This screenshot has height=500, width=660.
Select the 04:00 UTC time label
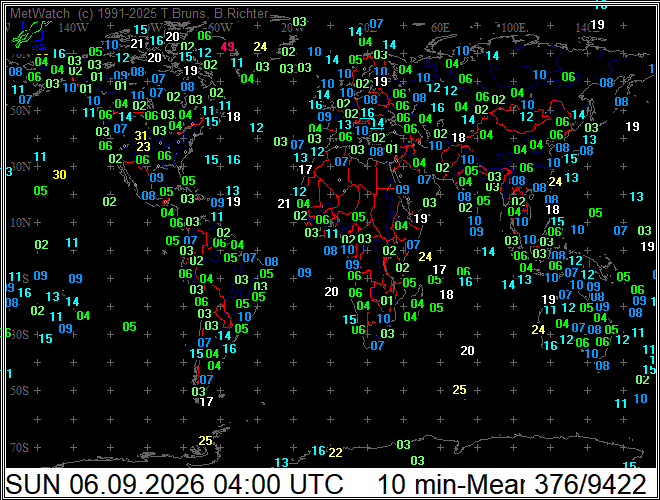[x=278, y=484]
